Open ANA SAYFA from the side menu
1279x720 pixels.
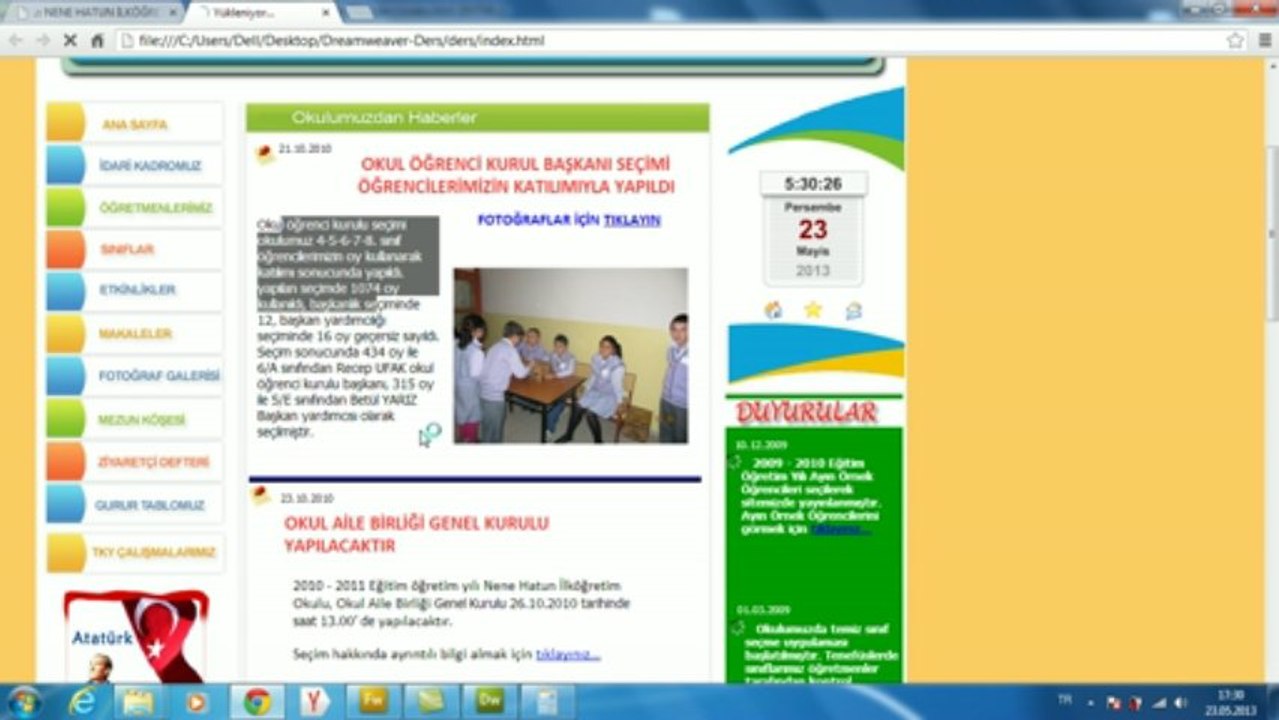[x=134, y=124]
